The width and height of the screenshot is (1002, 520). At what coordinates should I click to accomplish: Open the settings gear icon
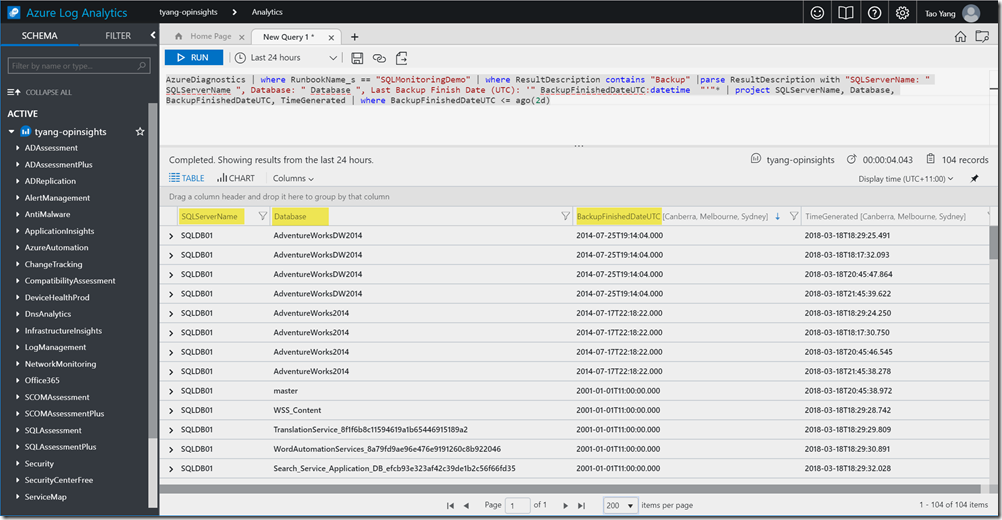click(x=902, y=13)
